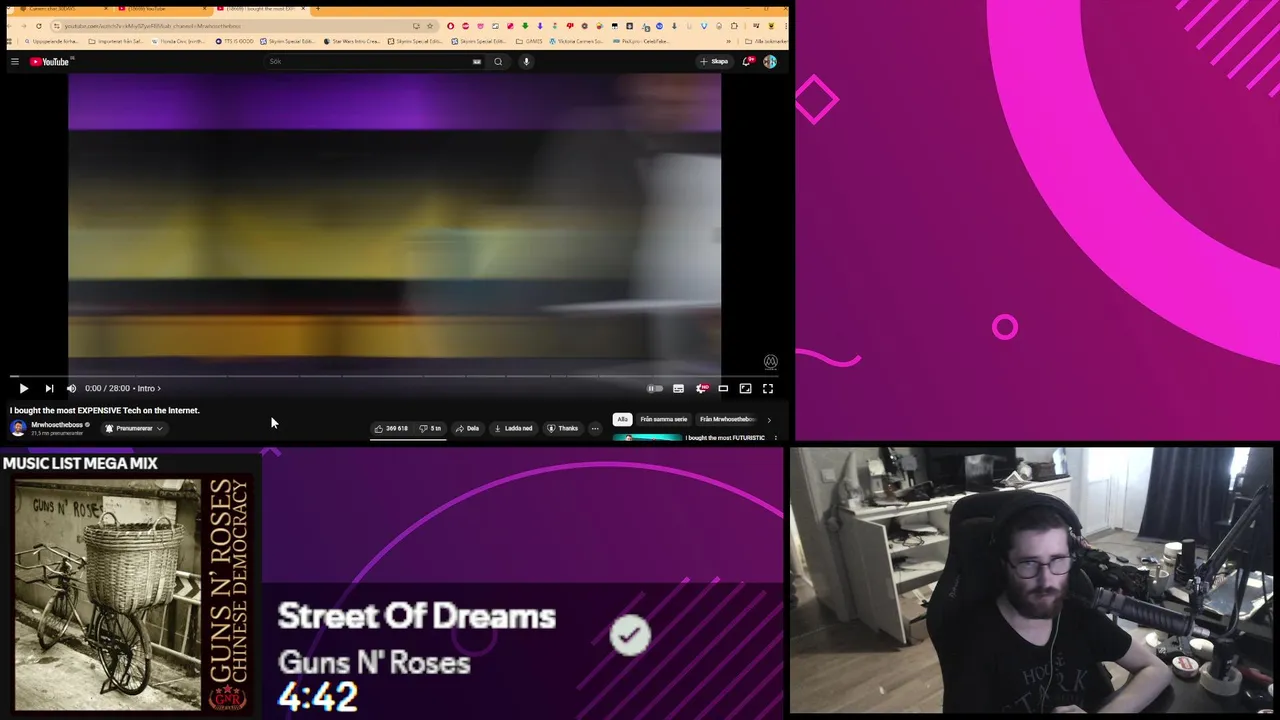Switch to miniplayer mode
Screen dimensions: 1280x720
coord(723,388)
